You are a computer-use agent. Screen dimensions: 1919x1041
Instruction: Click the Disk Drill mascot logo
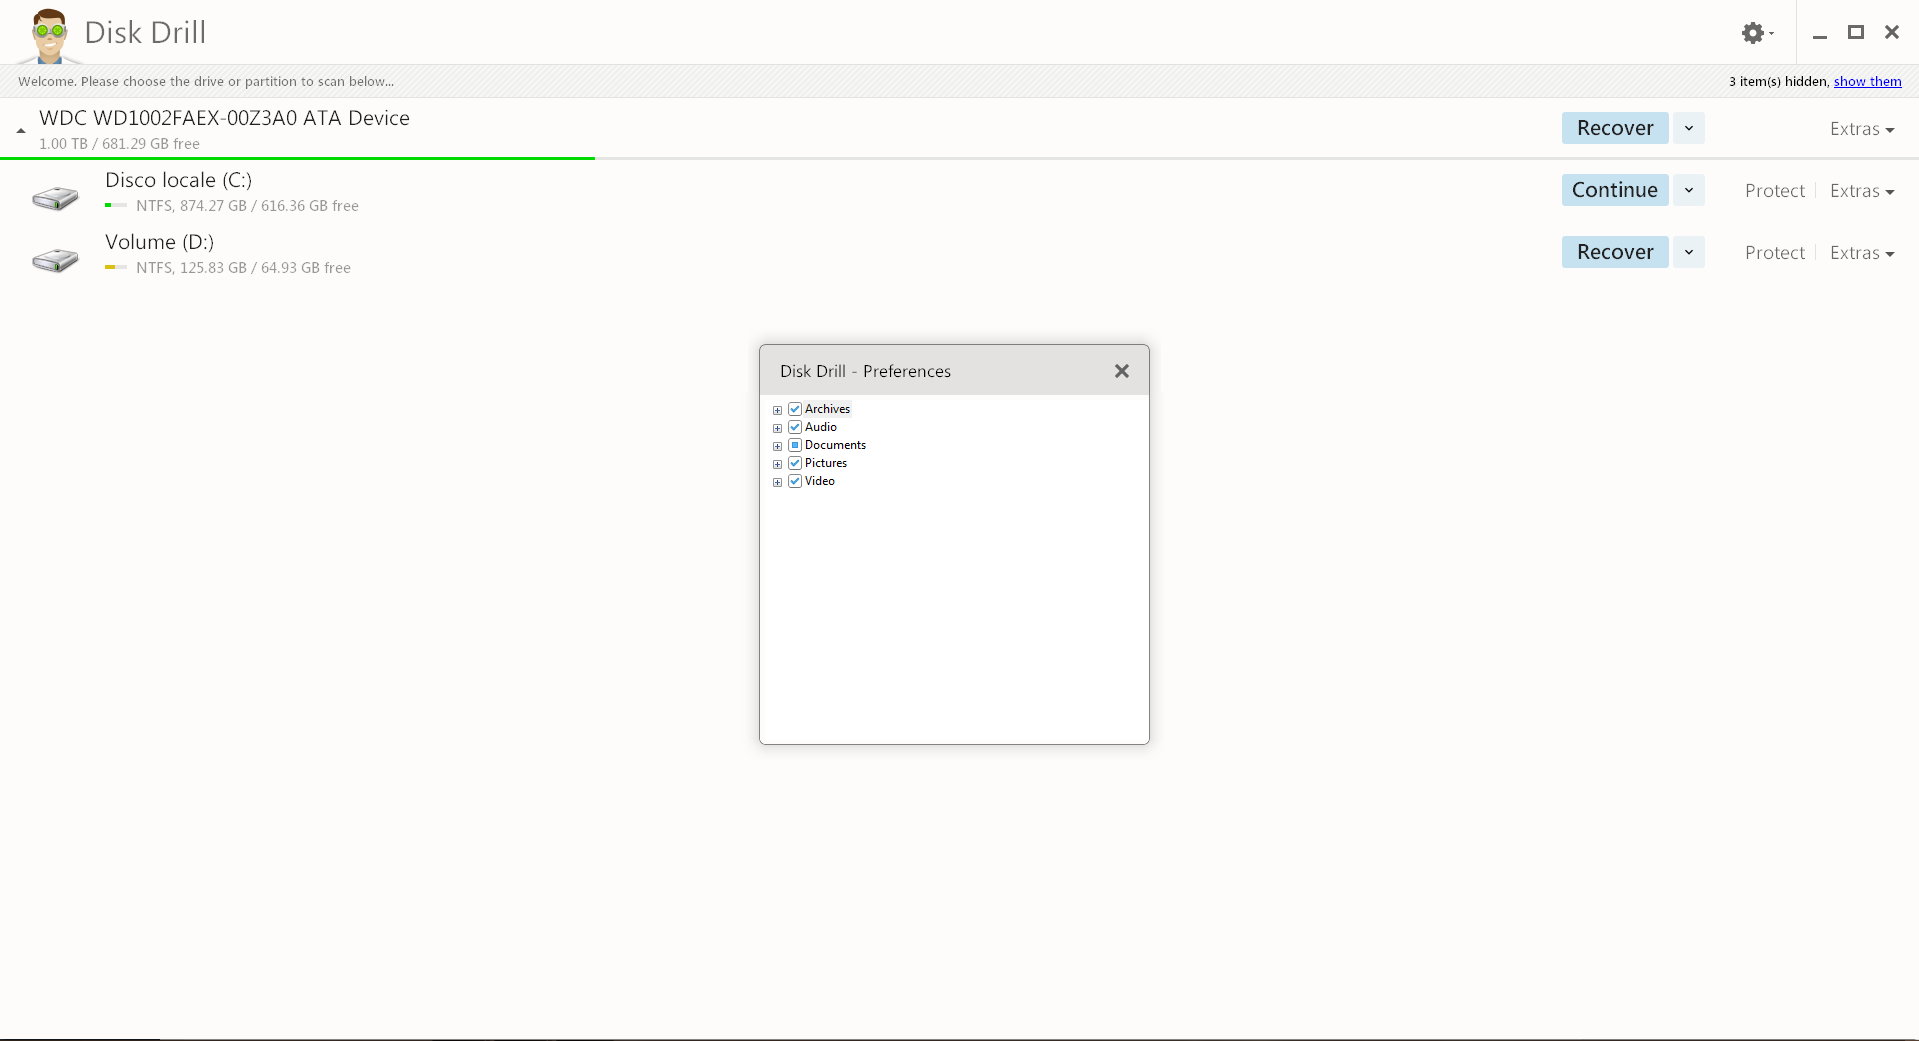click(x=48, y=35)
